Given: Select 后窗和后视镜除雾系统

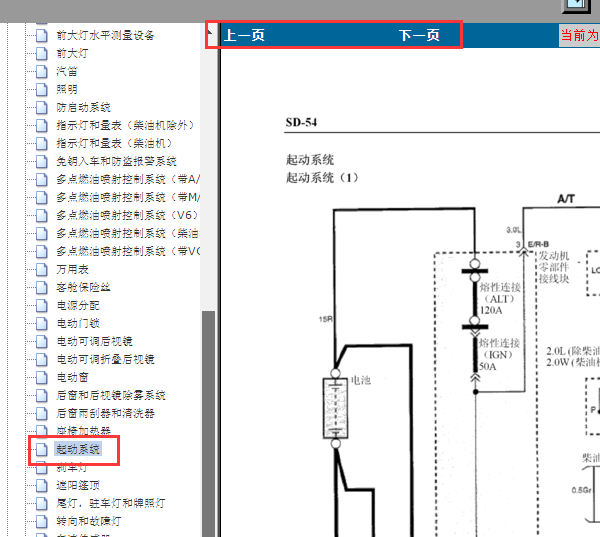Looking at the screenshot, I should pos(111,395).
